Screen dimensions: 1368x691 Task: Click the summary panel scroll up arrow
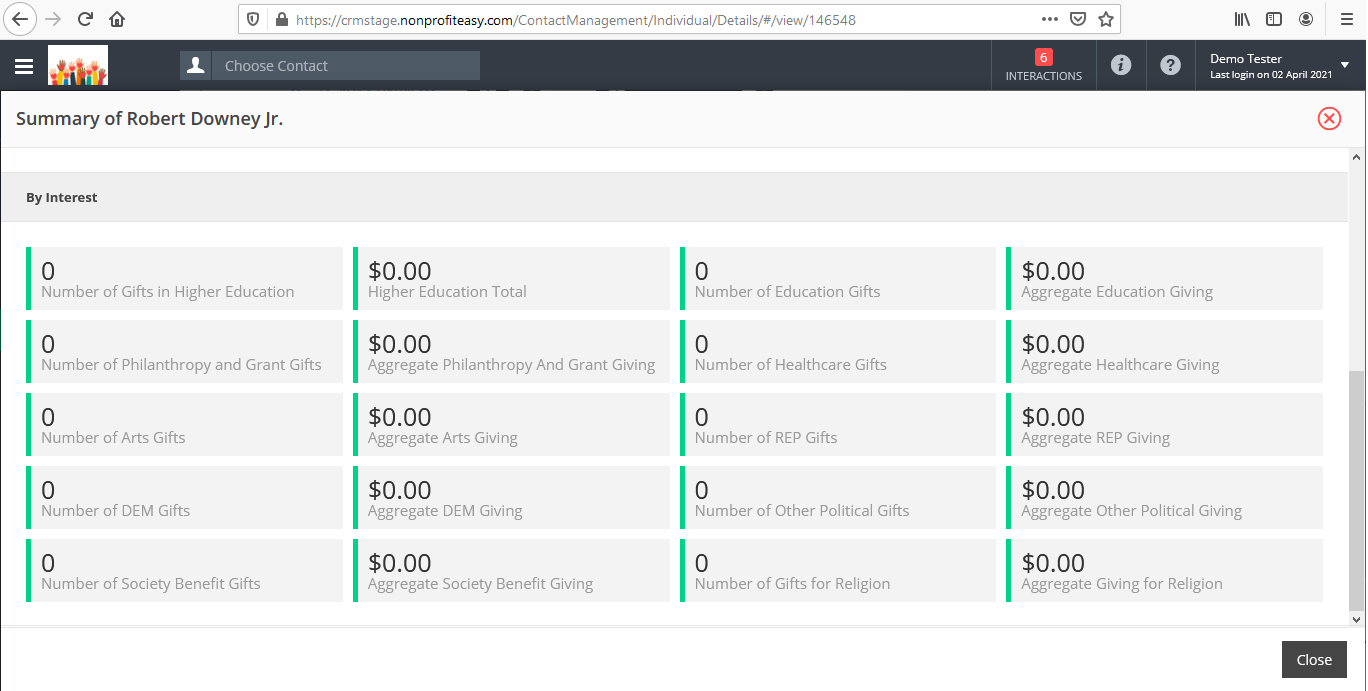click(x=1357, y=157)
